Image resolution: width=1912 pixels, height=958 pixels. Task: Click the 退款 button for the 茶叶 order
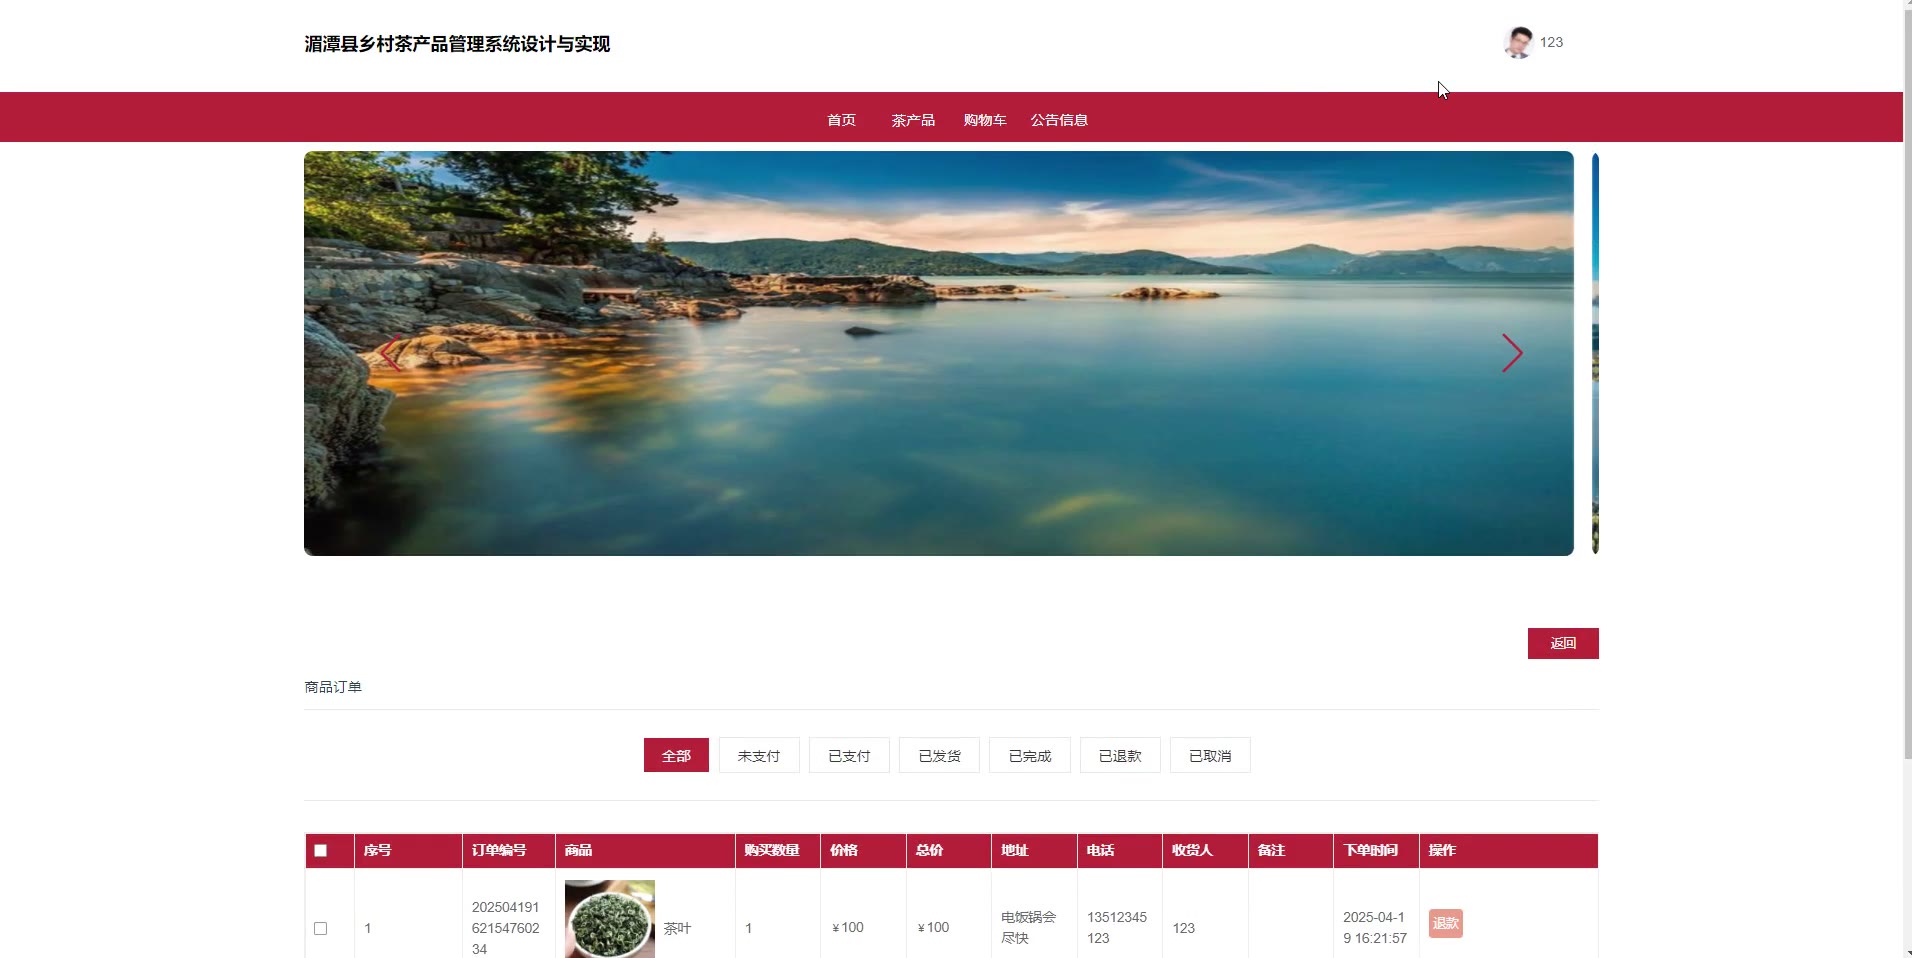point(1445,923)
